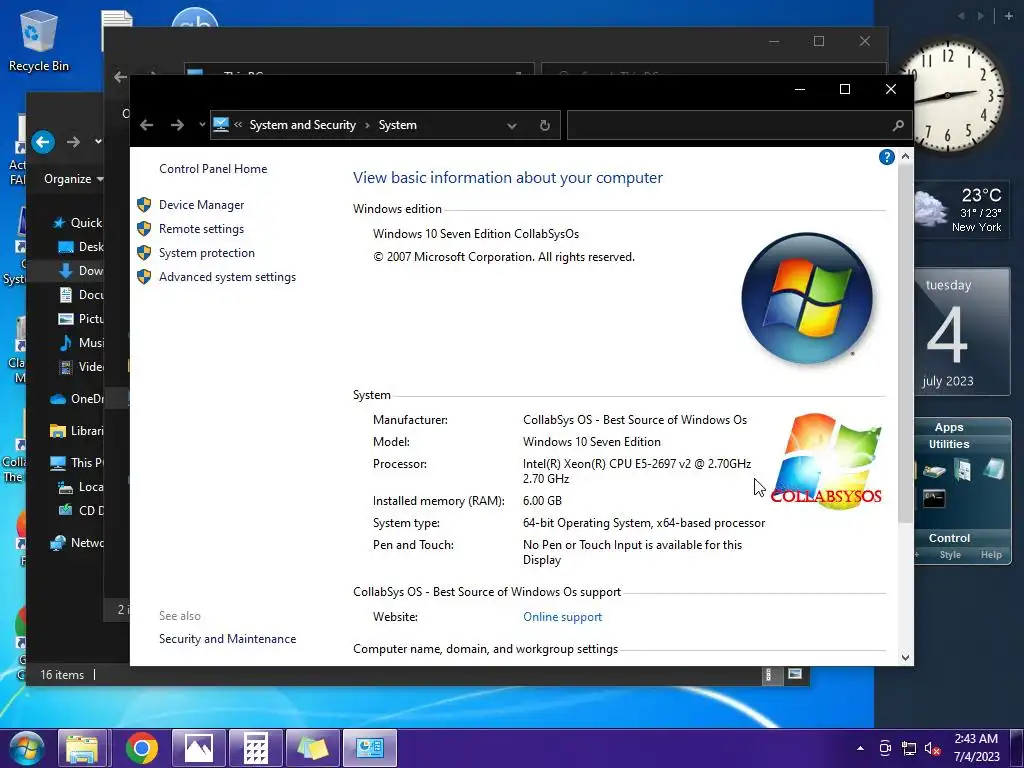The height and width of the screenshot is (768, 1024).
Task: Click the Control Panel search field
Action: pos(730,125)
